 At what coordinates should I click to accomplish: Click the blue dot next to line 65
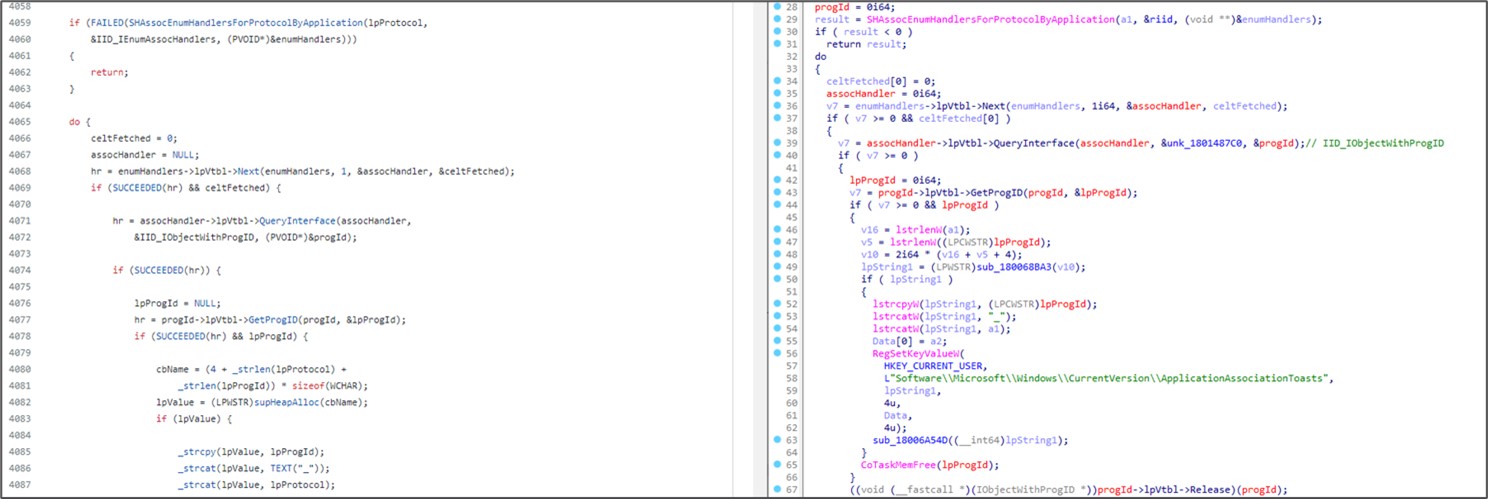click(778, 464)
